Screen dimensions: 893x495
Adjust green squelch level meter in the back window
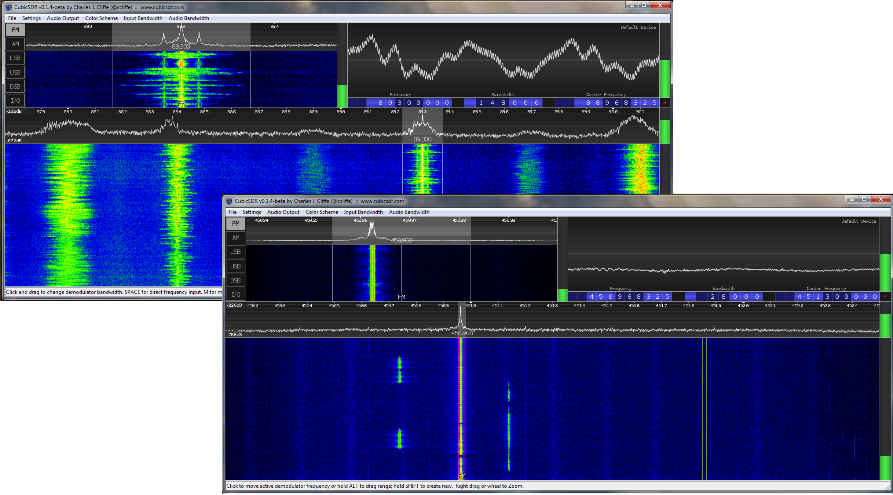343,96
